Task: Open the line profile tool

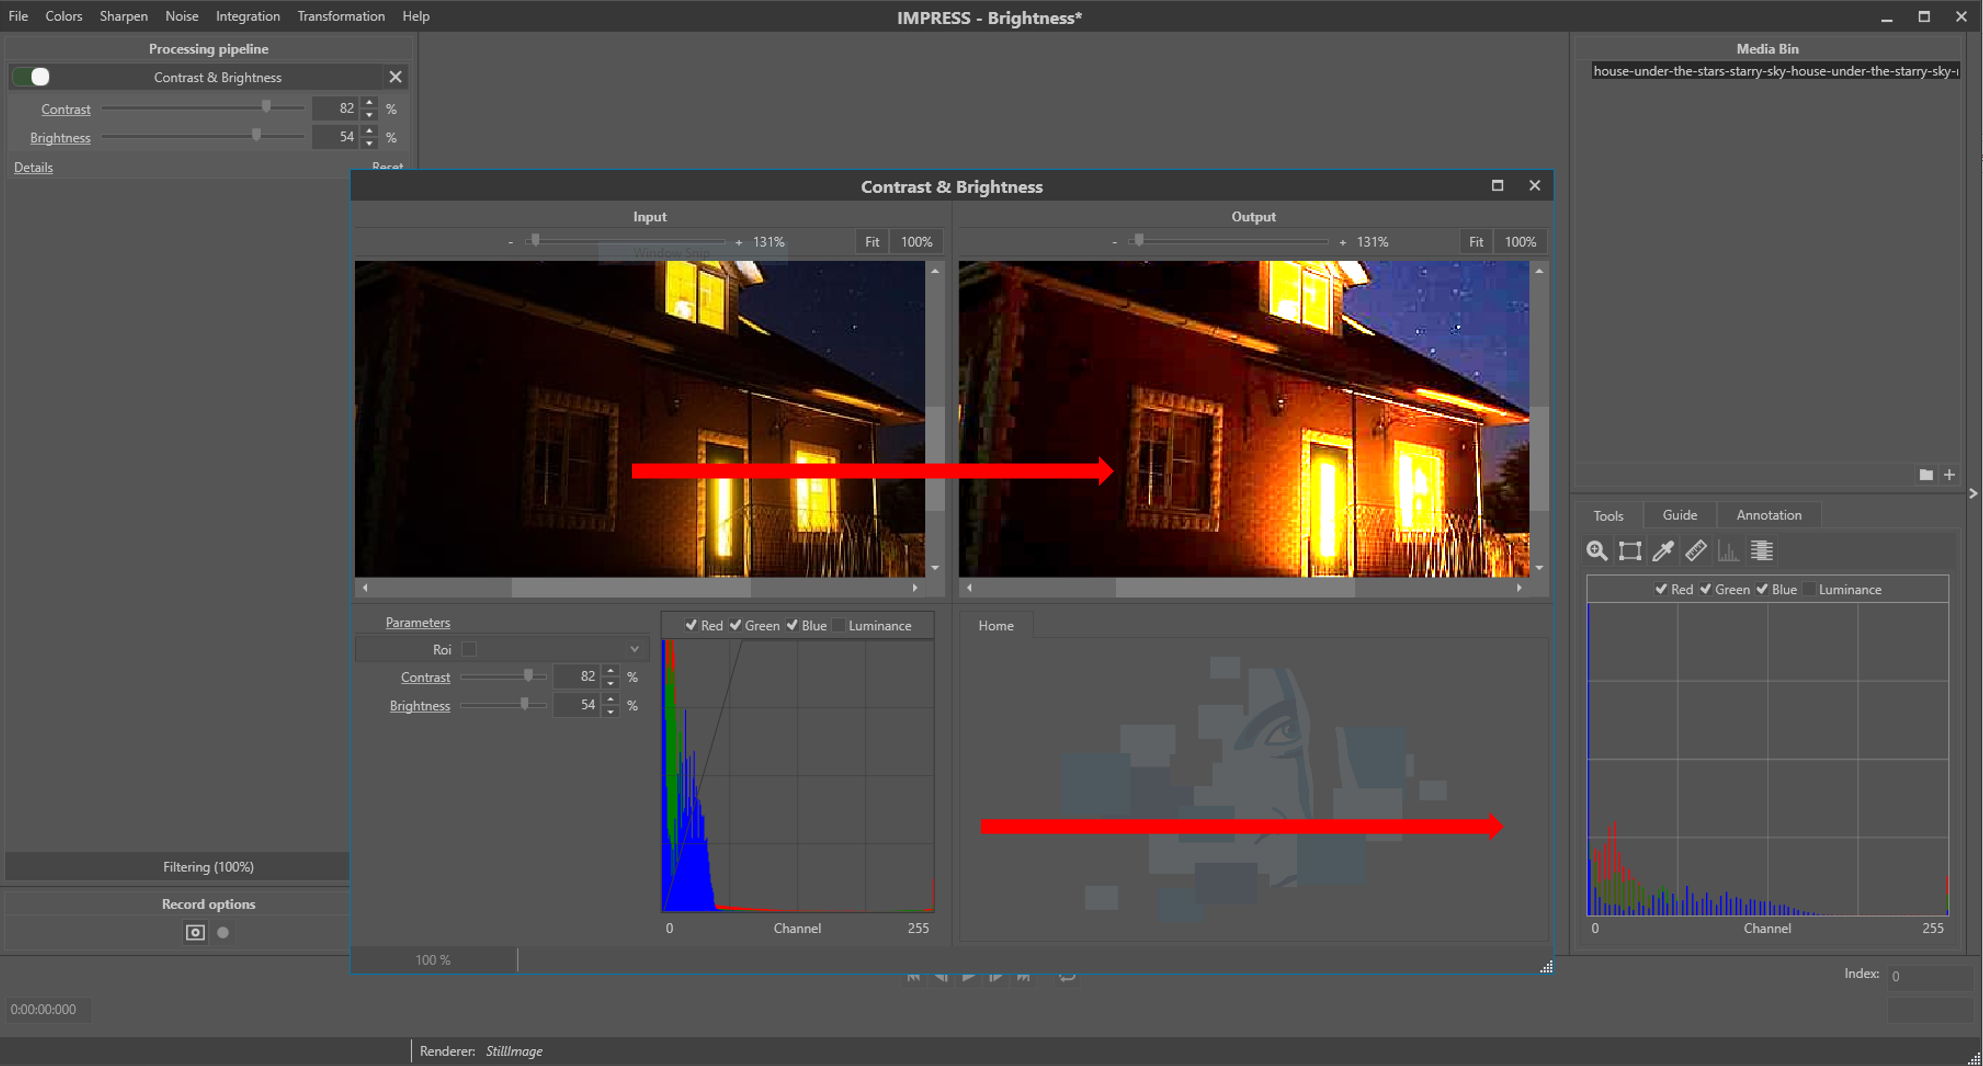Action: 1762,551
